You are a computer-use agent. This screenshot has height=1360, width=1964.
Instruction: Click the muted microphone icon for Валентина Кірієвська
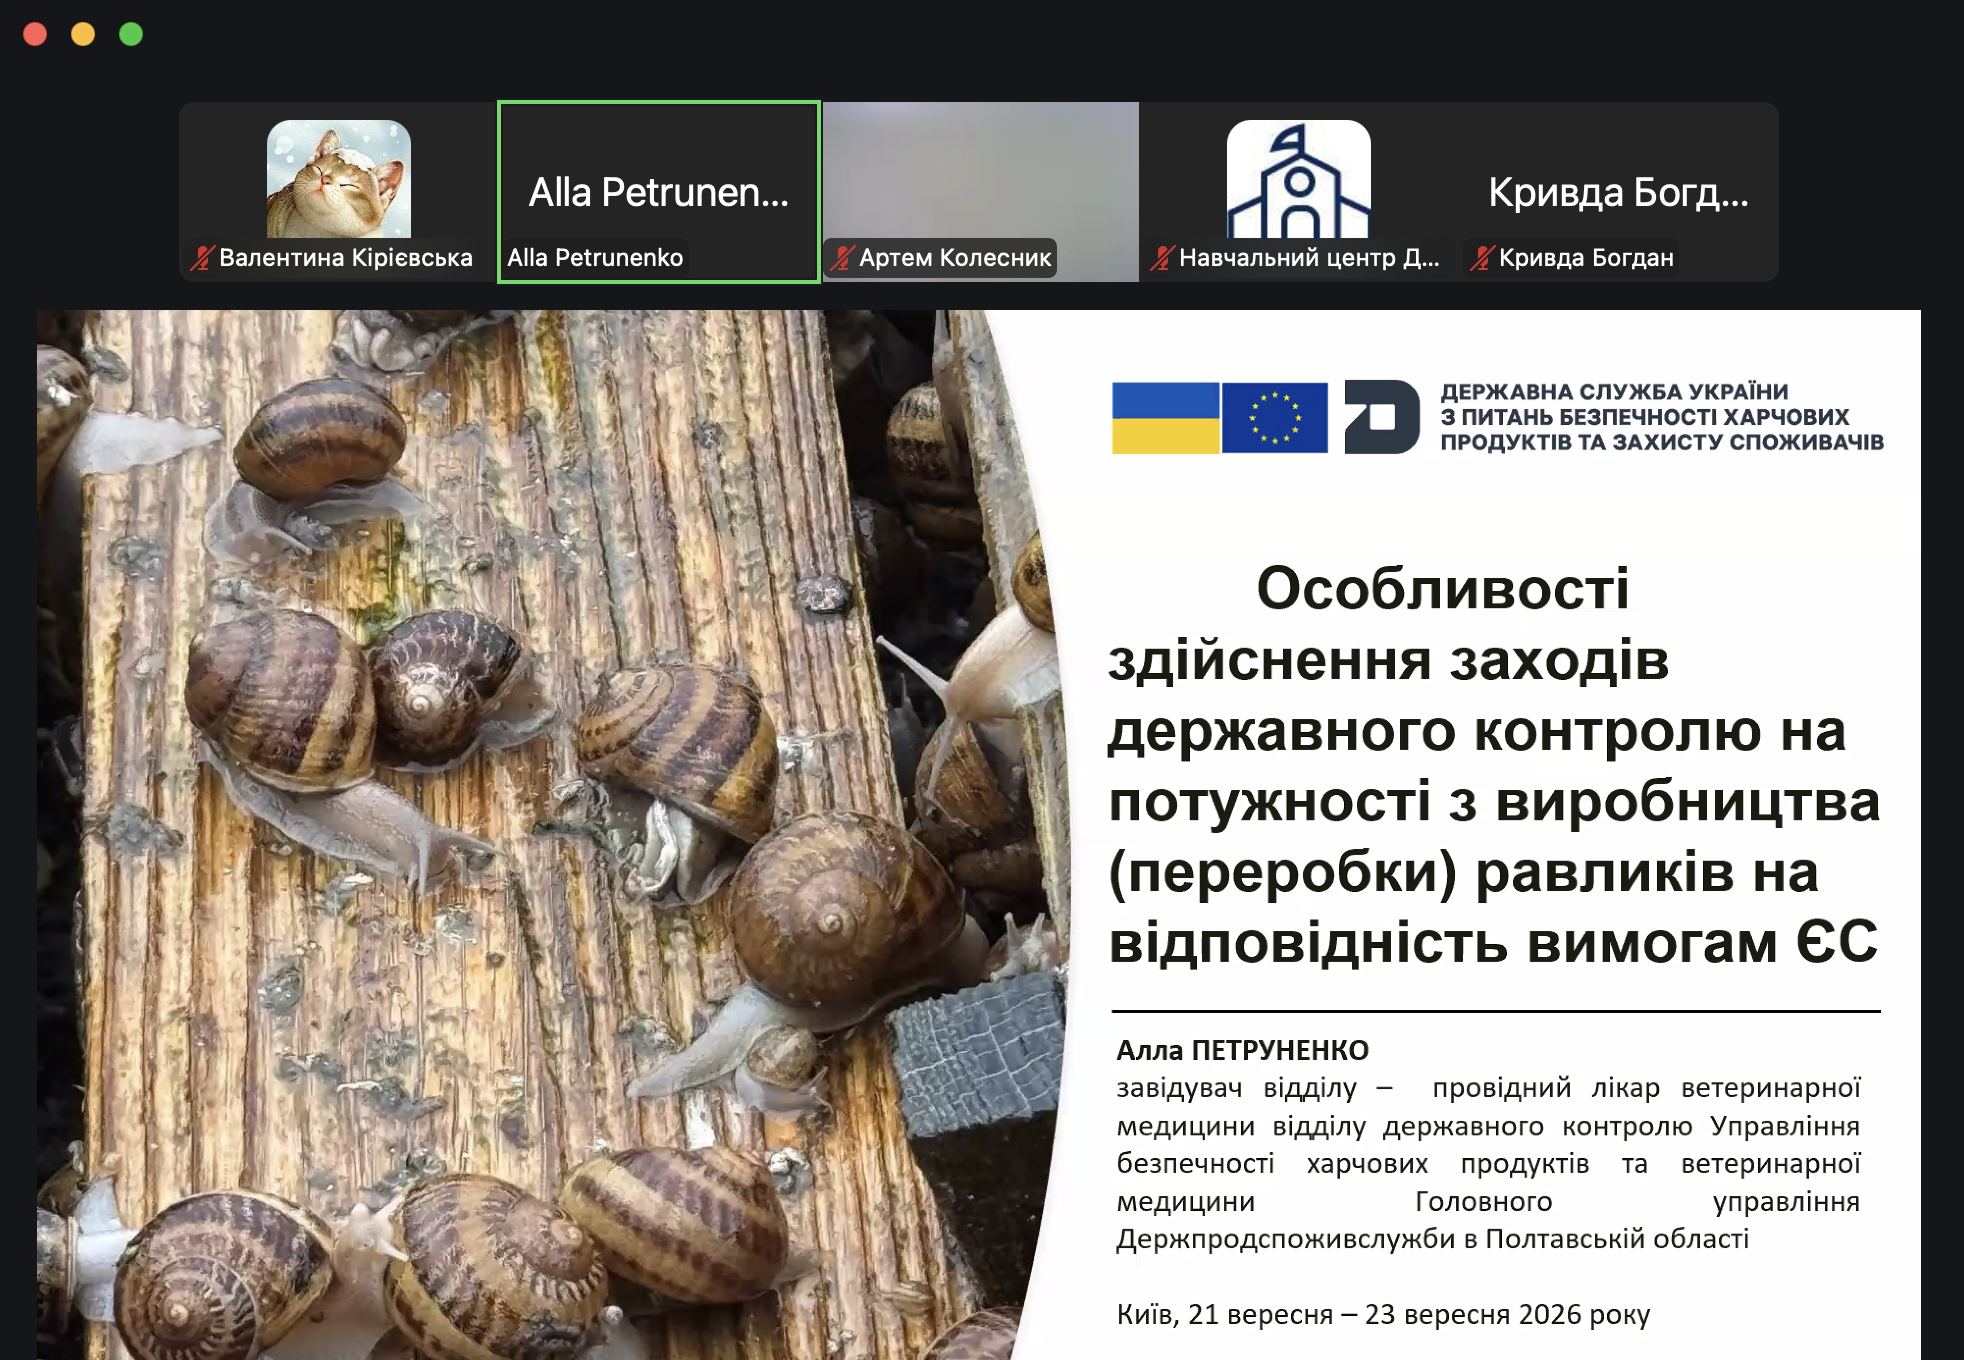(x=203, y=258)
